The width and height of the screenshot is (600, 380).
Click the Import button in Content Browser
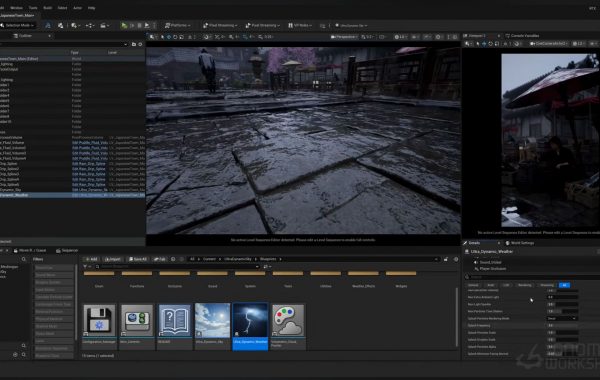point(113,259)
